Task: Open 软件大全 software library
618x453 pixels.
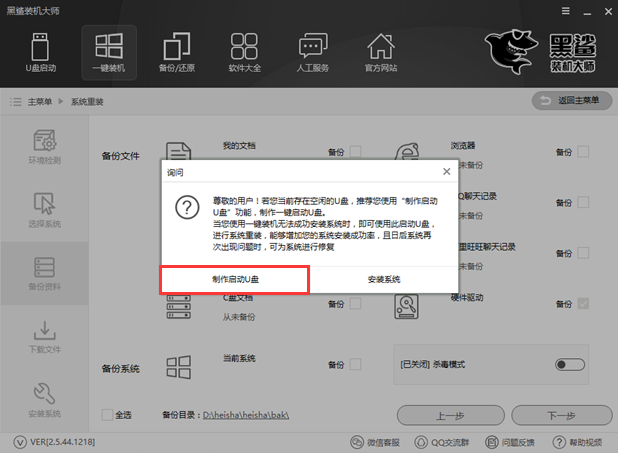Action: pyautogui.click(x=244, y=52)
